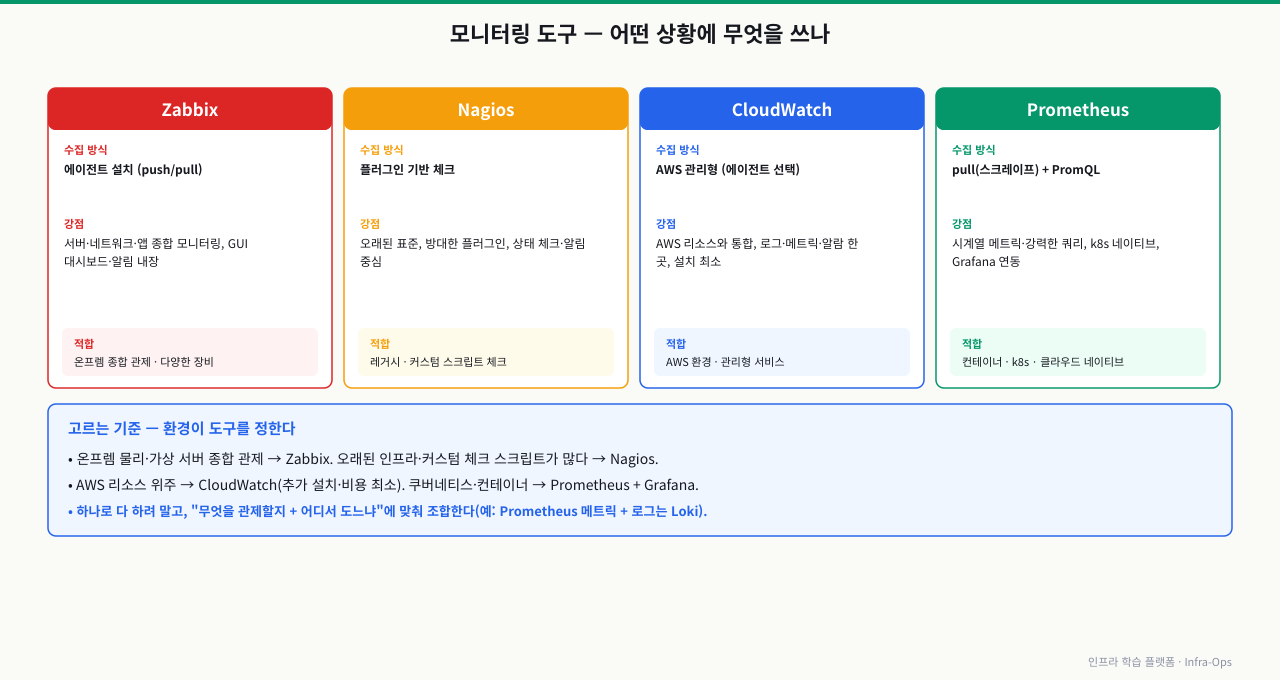Click the title '모니터링 도구 — 어떤 상황에 무엇을 쓰나'
This screenshot has width=1280, height=680.
[x=640, y=34]
